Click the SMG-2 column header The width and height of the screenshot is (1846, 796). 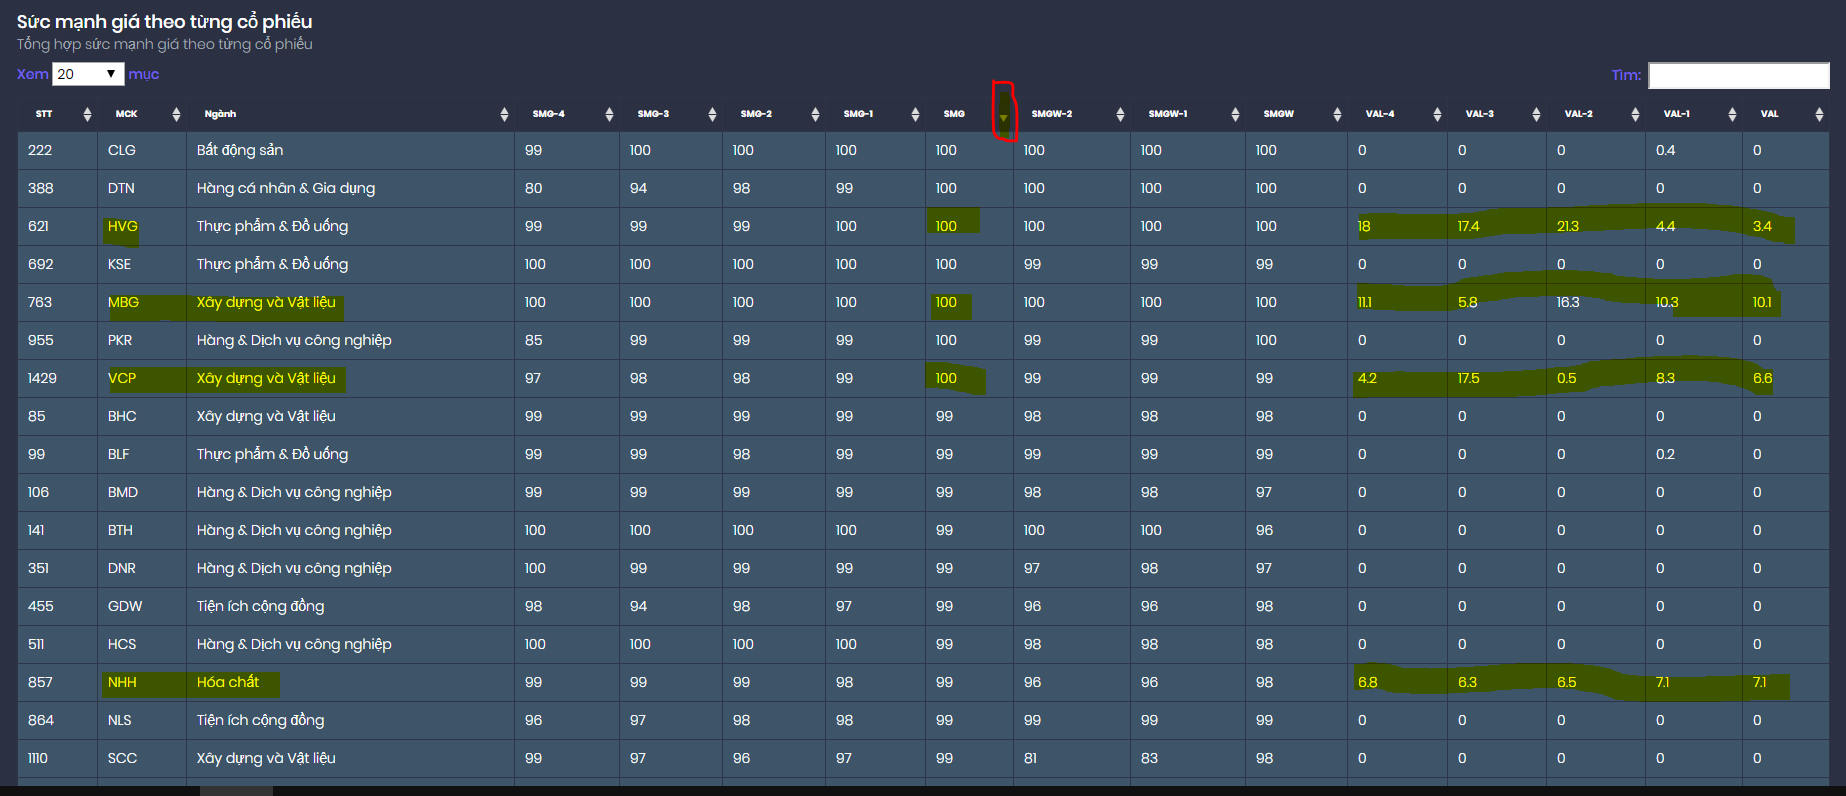[756, 114]
